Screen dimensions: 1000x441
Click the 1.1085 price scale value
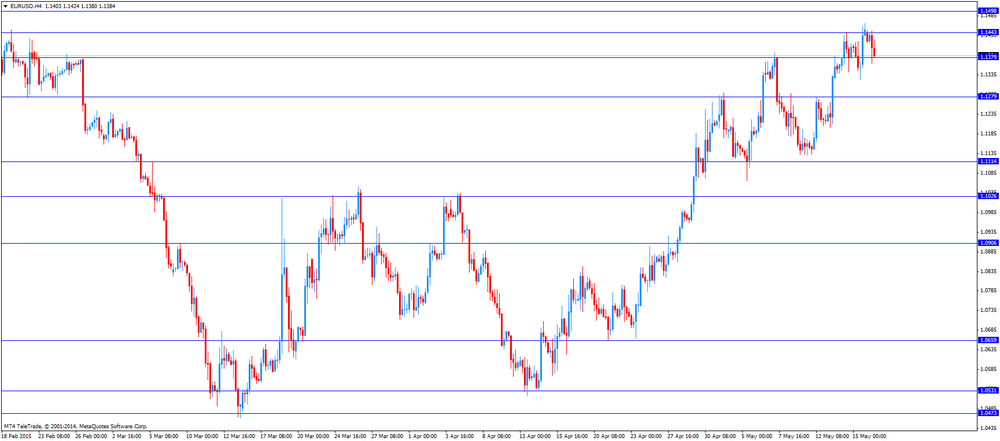[x=989, y=173]
